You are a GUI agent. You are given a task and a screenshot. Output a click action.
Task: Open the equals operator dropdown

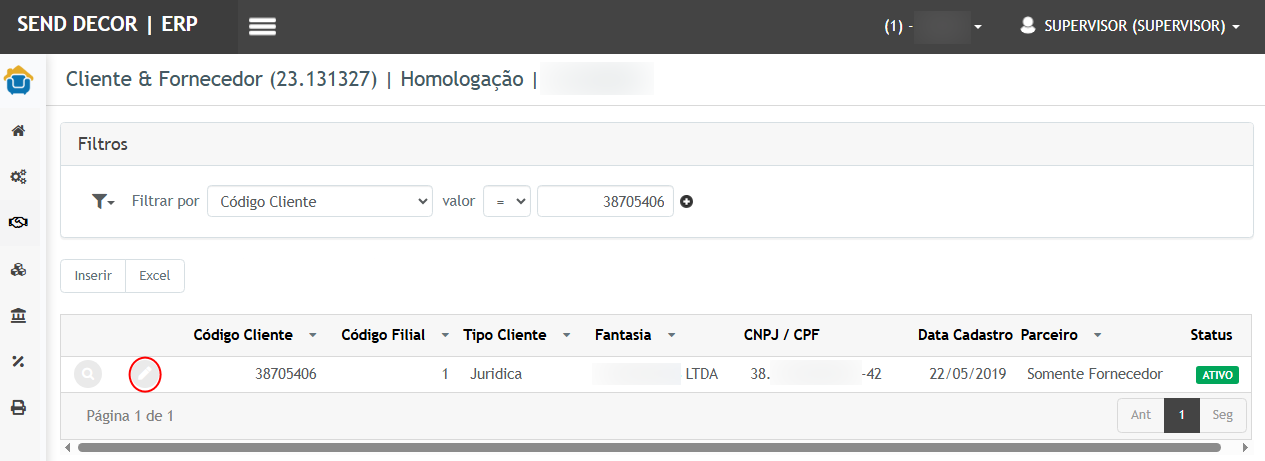click(506, 202)
